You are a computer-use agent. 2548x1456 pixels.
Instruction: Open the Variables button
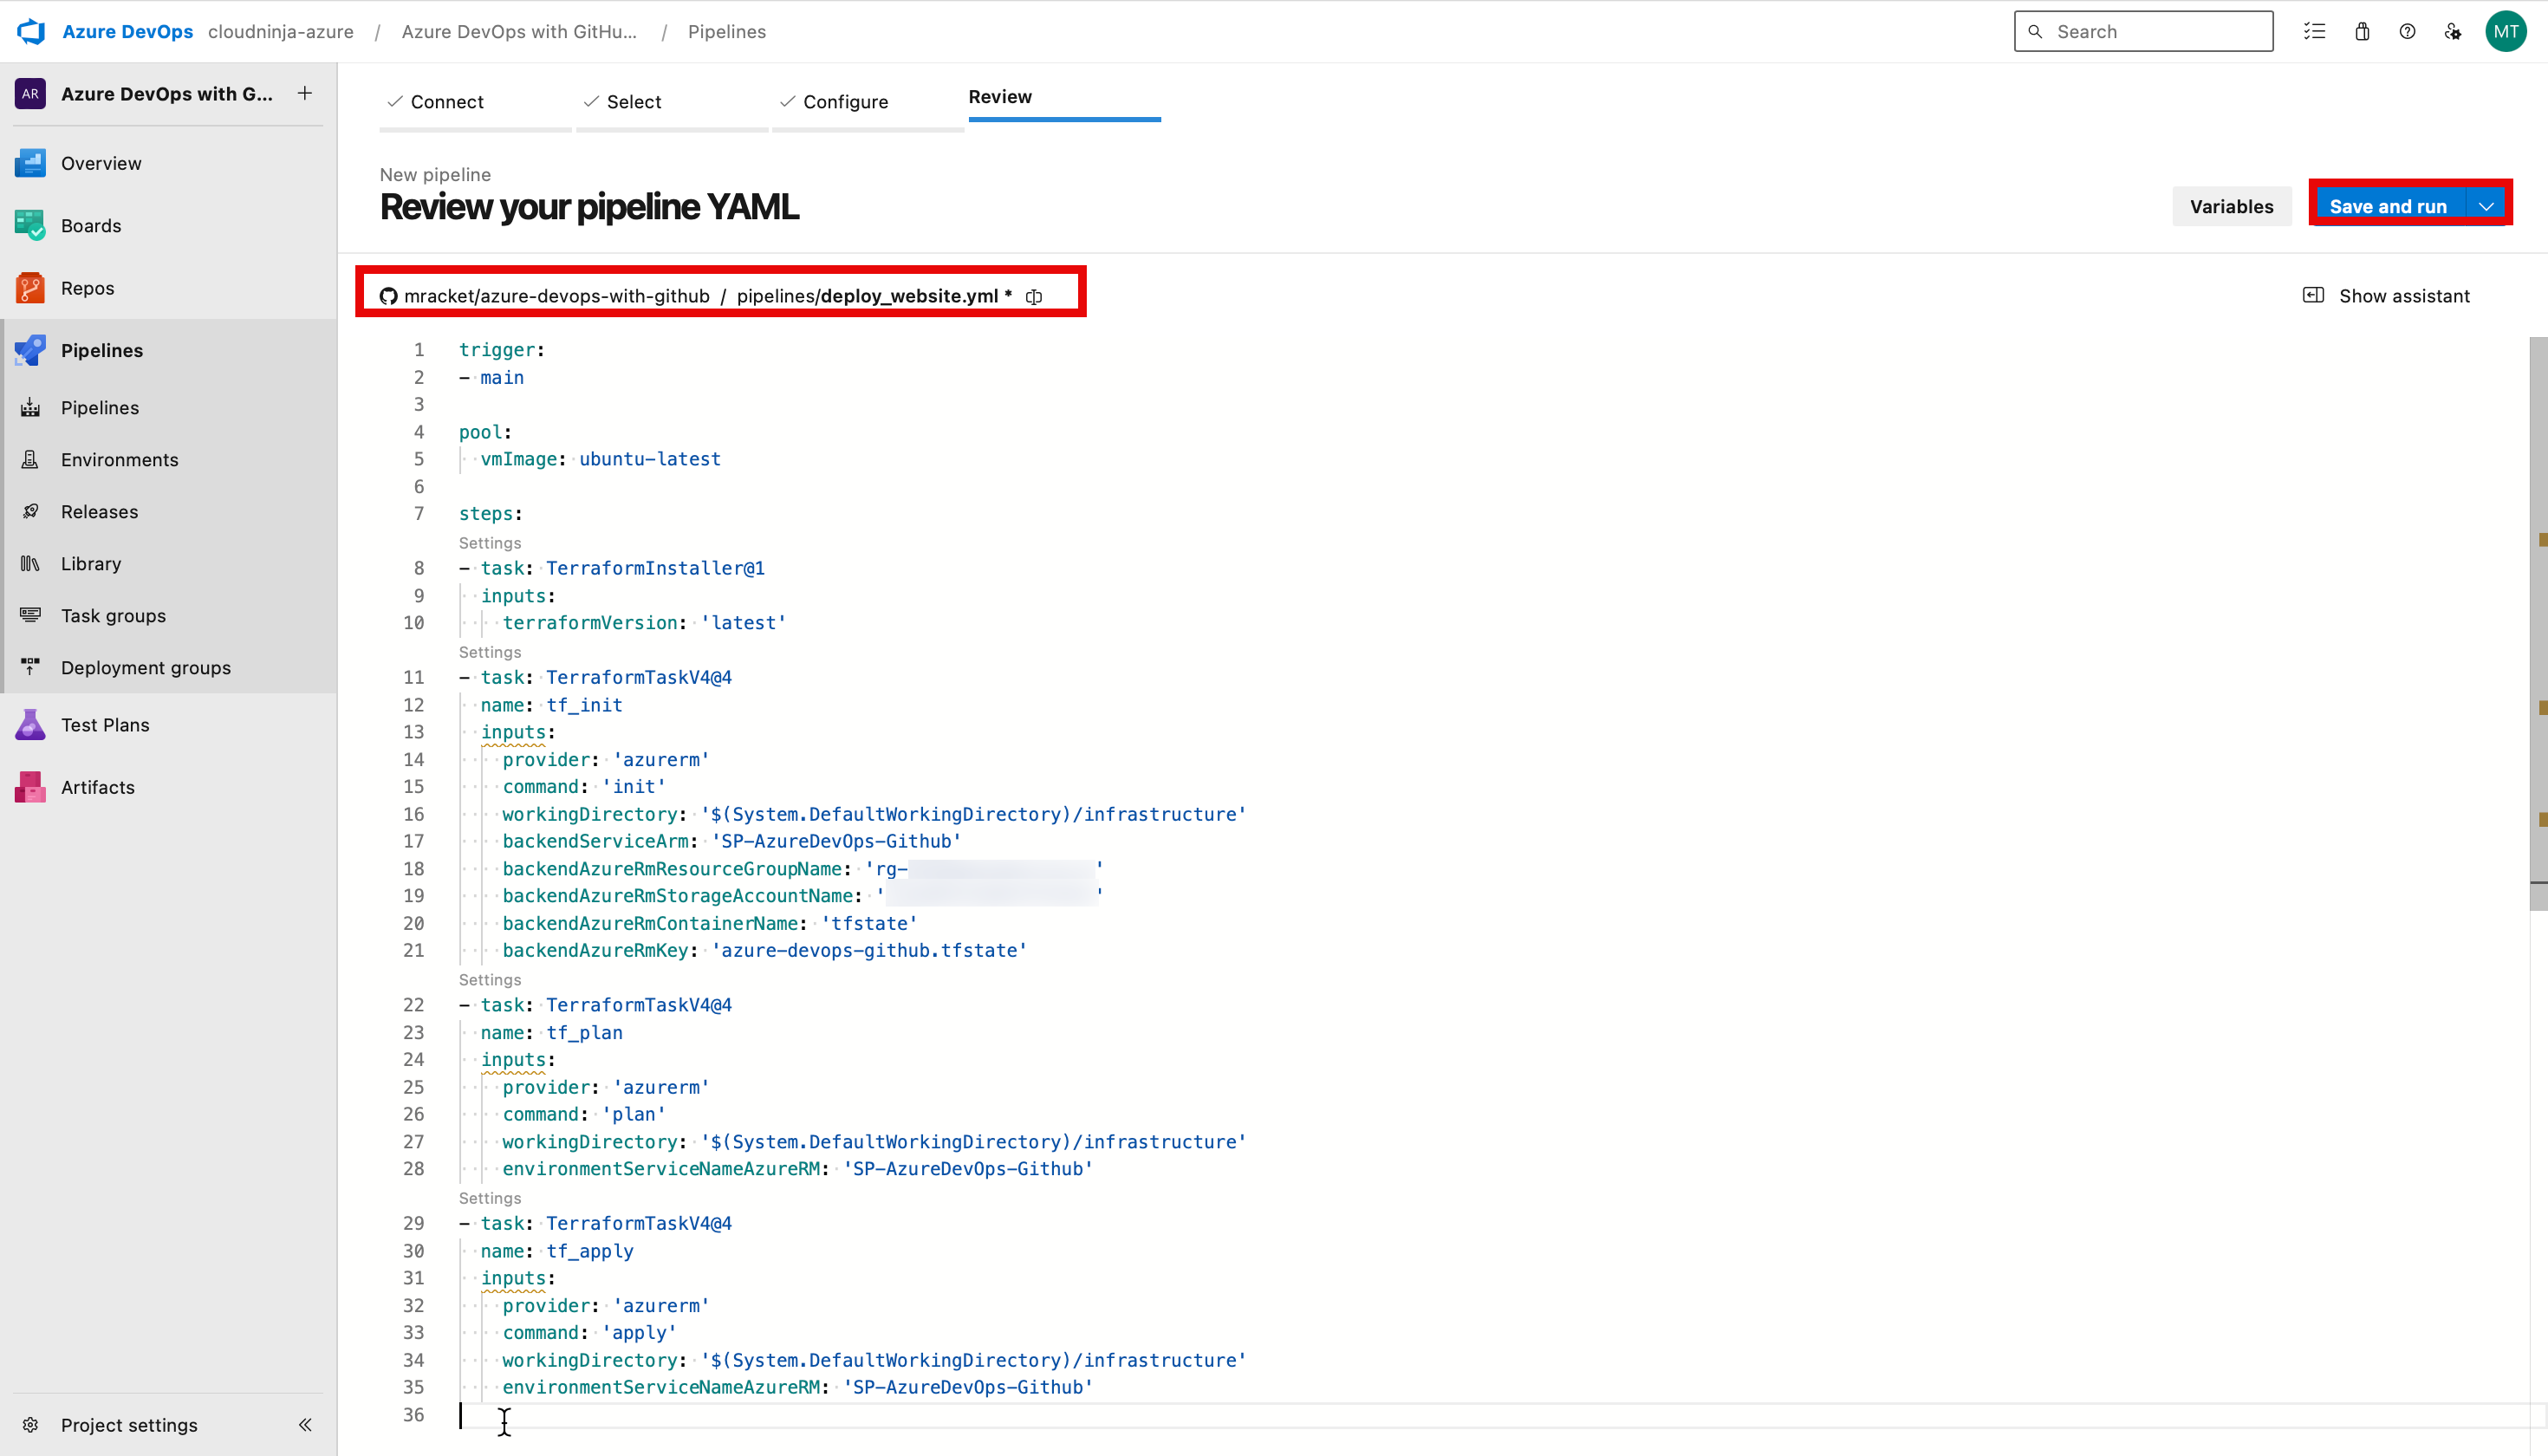[2231, 206]
